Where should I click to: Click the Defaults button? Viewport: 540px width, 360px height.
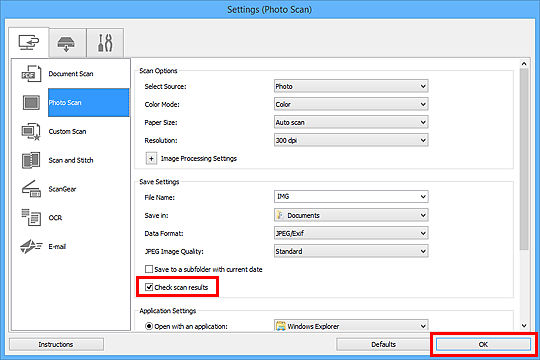383,344
